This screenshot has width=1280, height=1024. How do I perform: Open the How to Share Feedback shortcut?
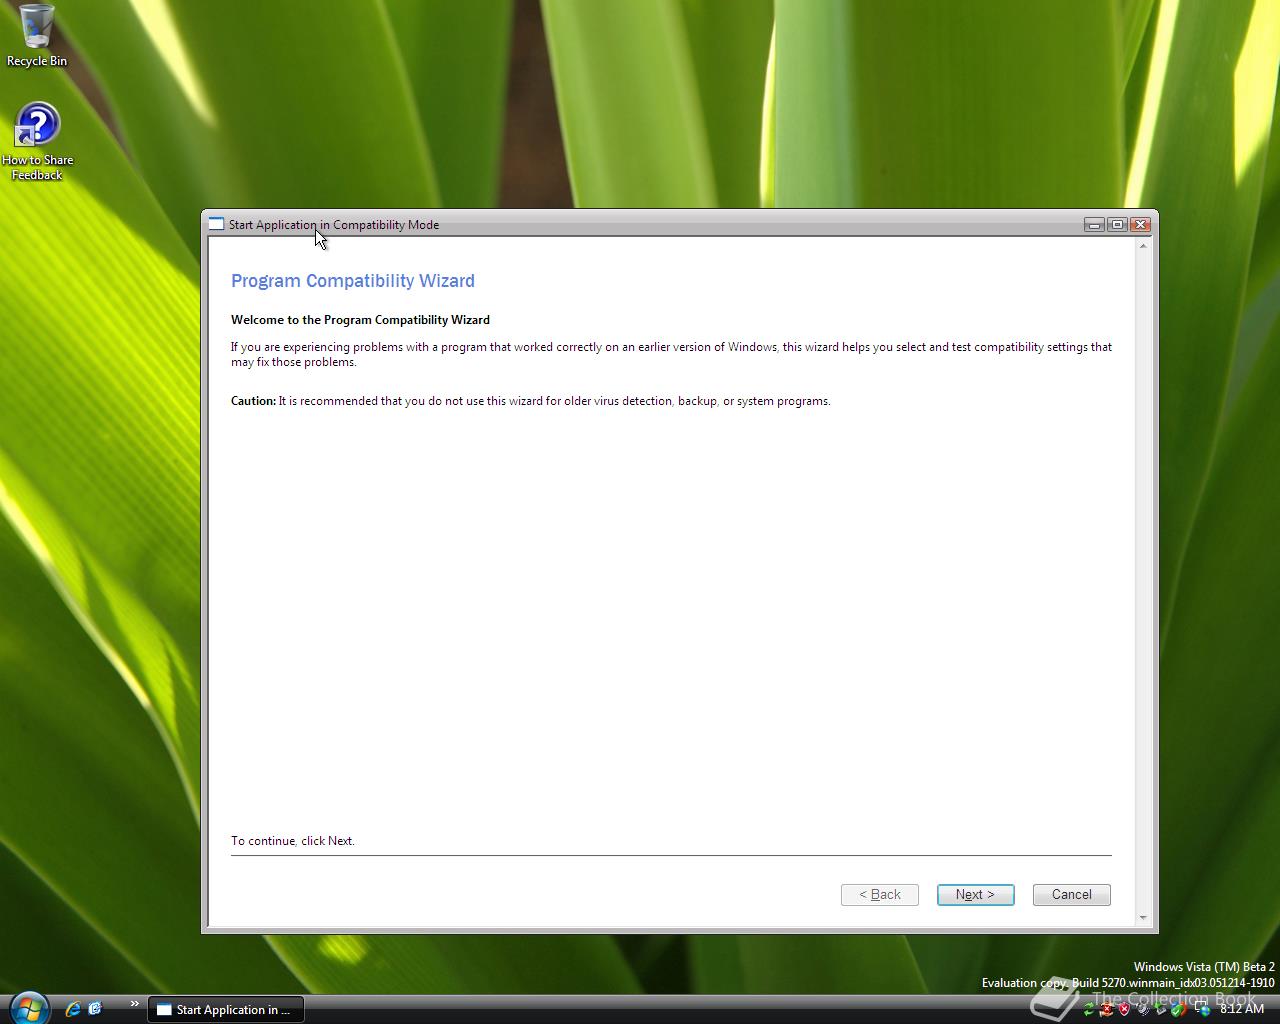click(x=37, y=142)
